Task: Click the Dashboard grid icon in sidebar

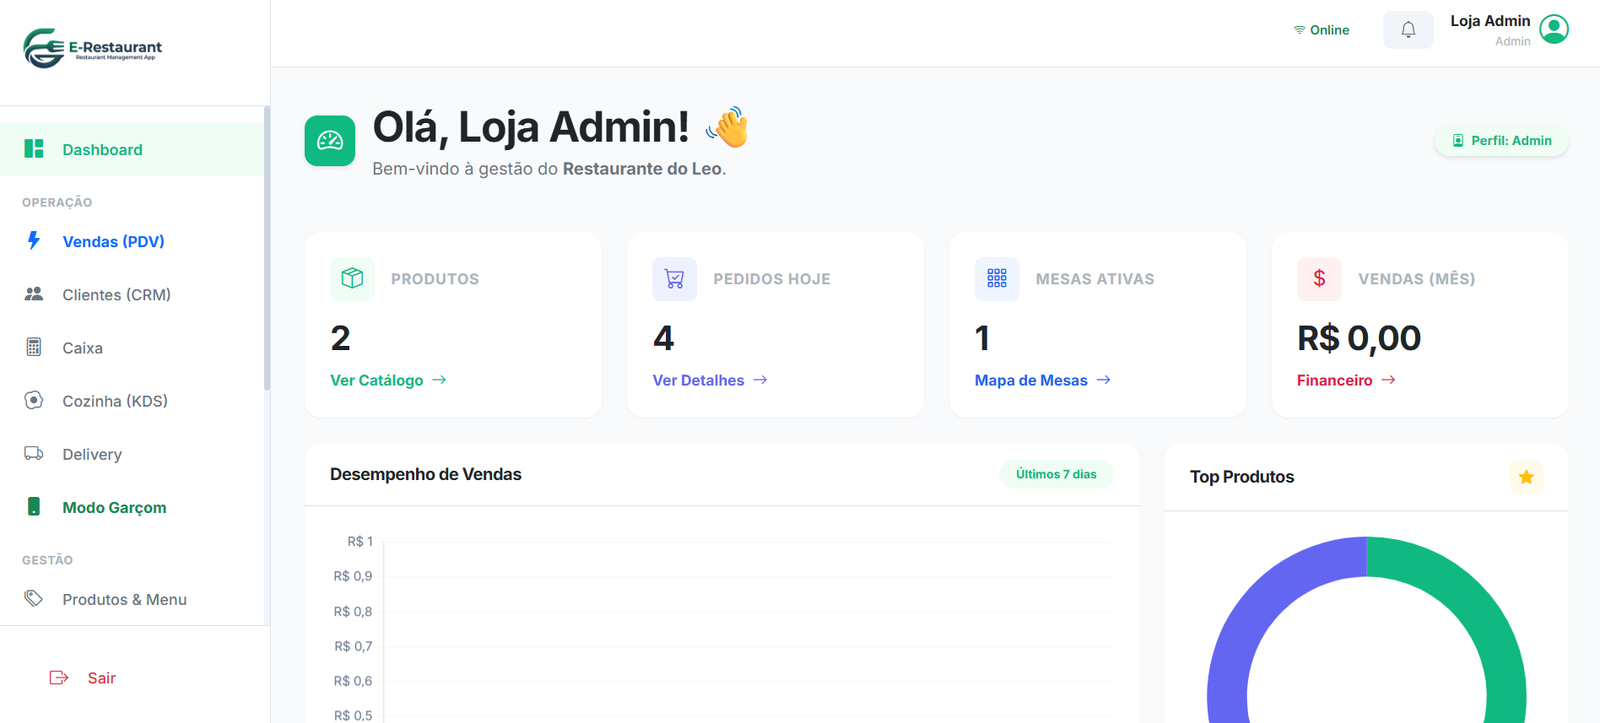Action: (34, 149)
